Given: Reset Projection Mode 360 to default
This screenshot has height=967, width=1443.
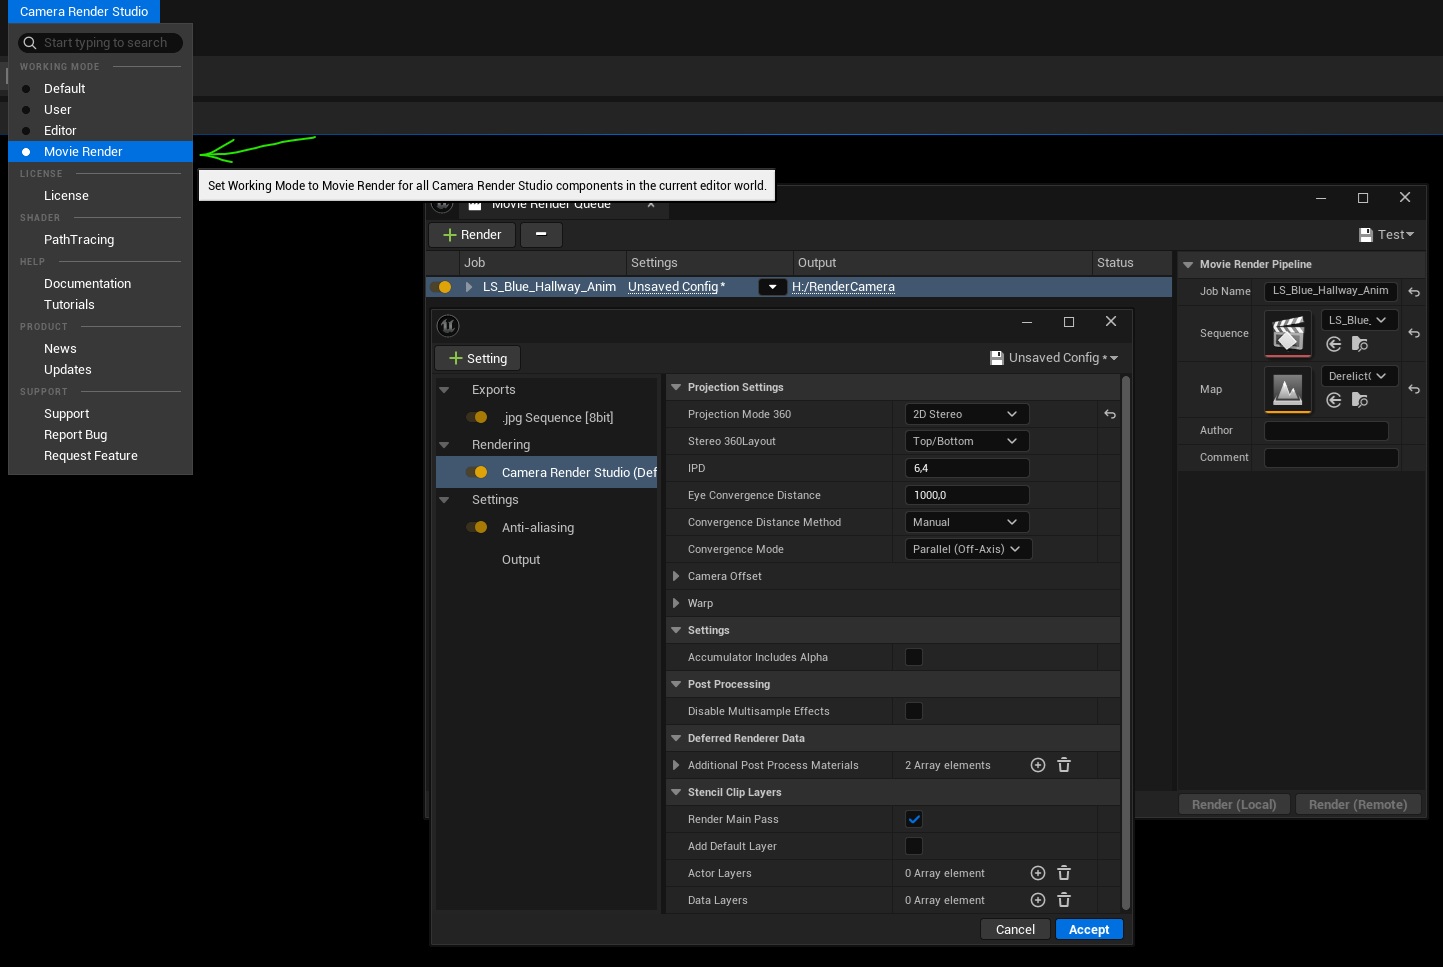Looking at the screenshot, I should 1110,414.
